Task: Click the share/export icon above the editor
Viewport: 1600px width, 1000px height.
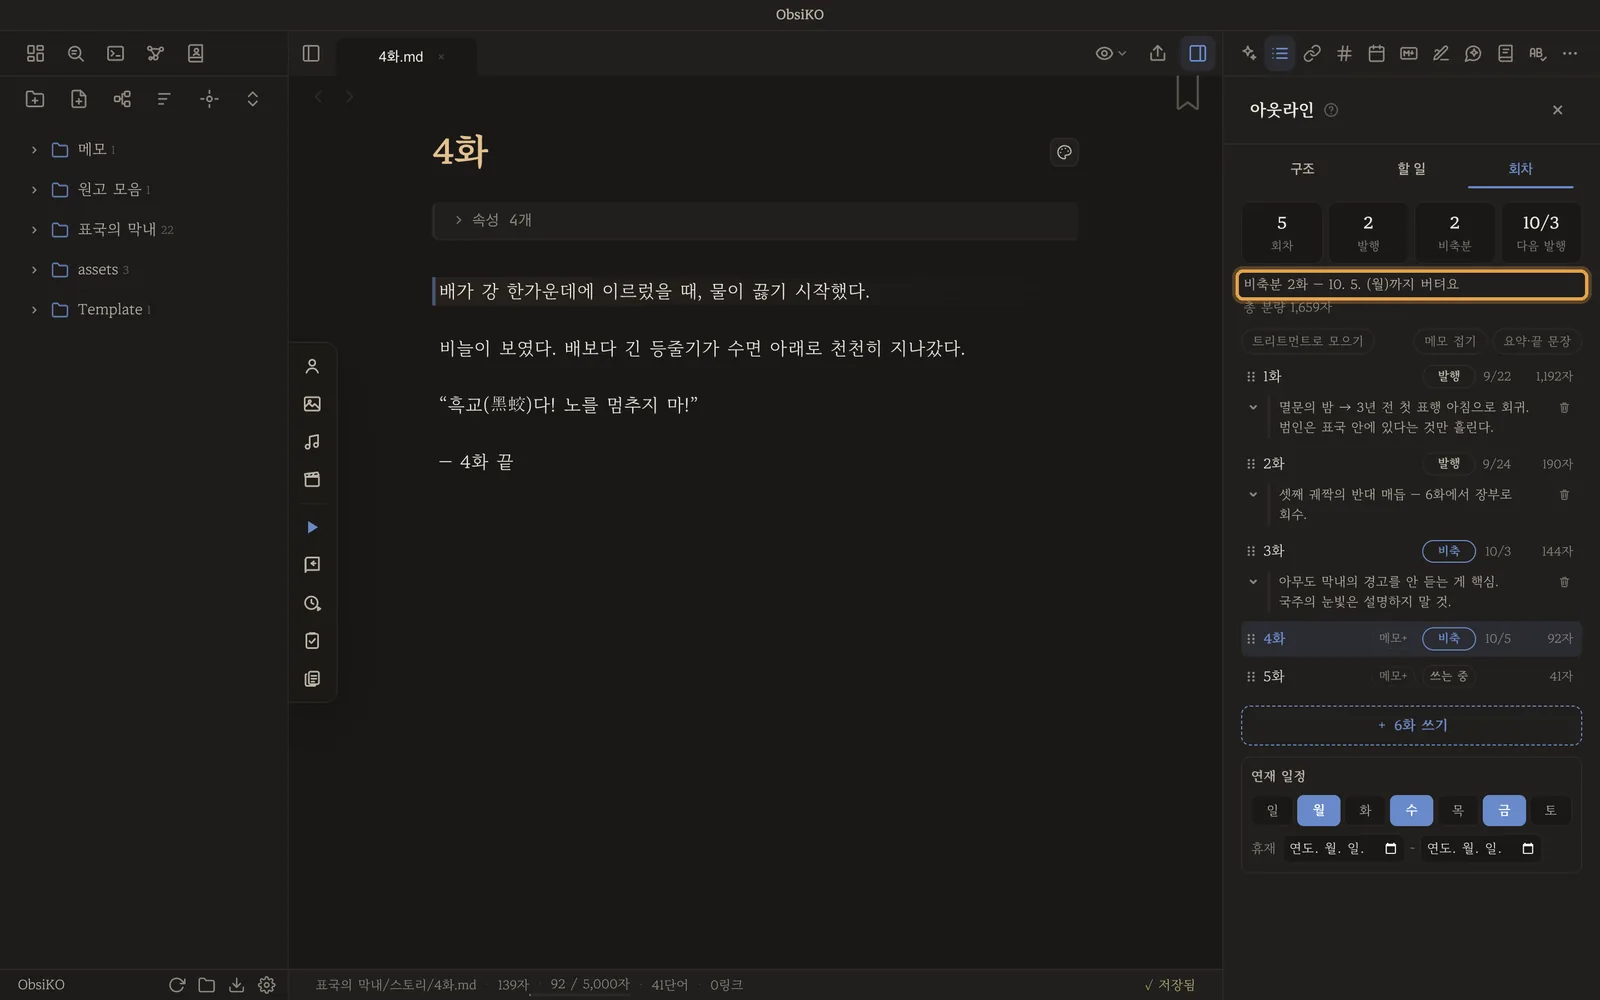Action: [1157, 53]
